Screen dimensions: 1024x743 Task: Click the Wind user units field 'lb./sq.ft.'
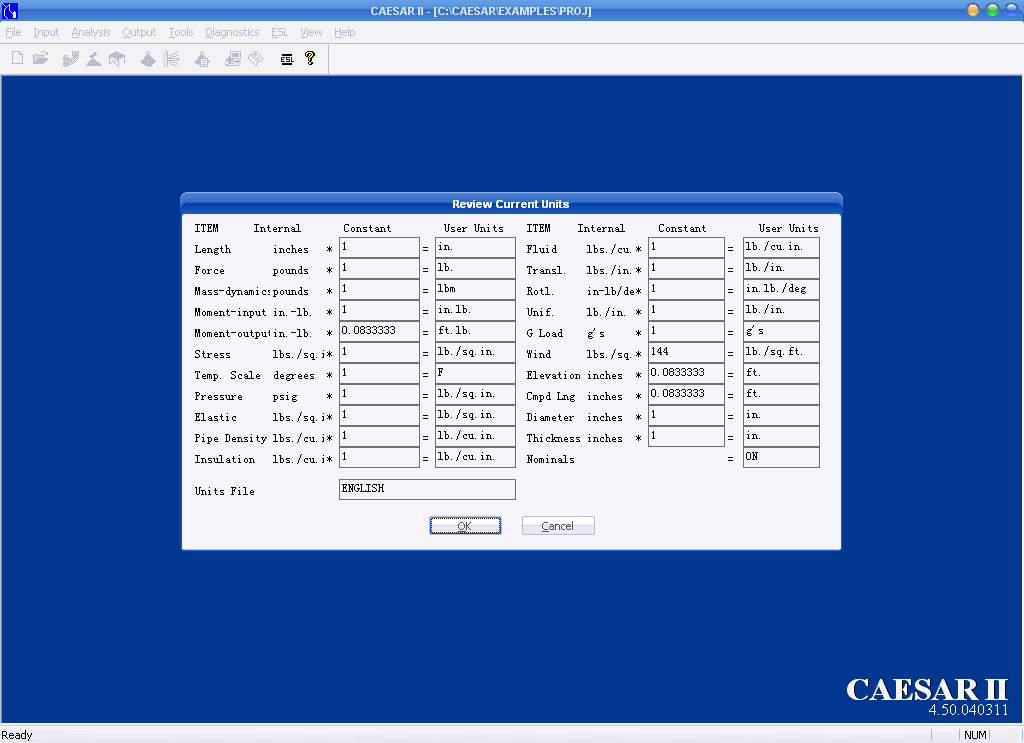pyautogui.click(x=781, y=353)
